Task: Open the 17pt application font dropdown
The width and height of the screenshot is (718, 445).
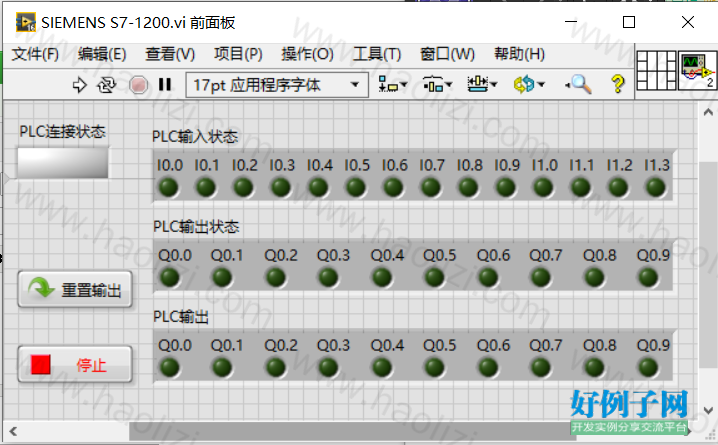Action: pos(277,85)
